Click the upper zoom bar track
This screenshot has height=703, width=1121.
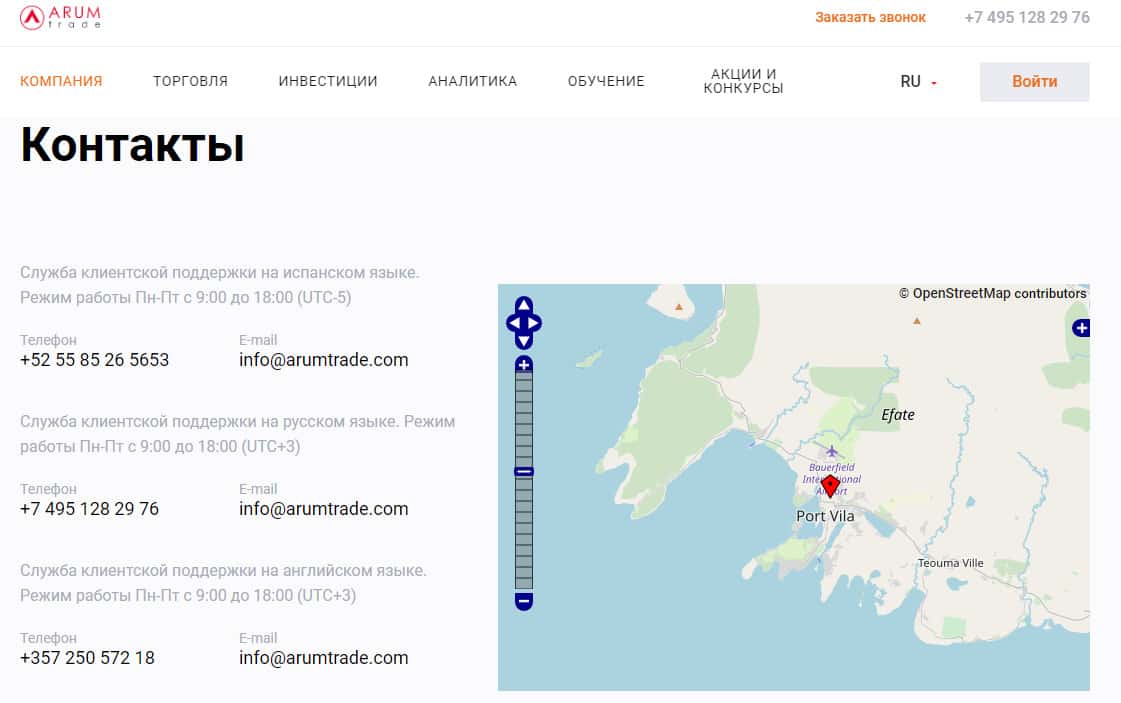pyautogui.click(x=524, y=420)
